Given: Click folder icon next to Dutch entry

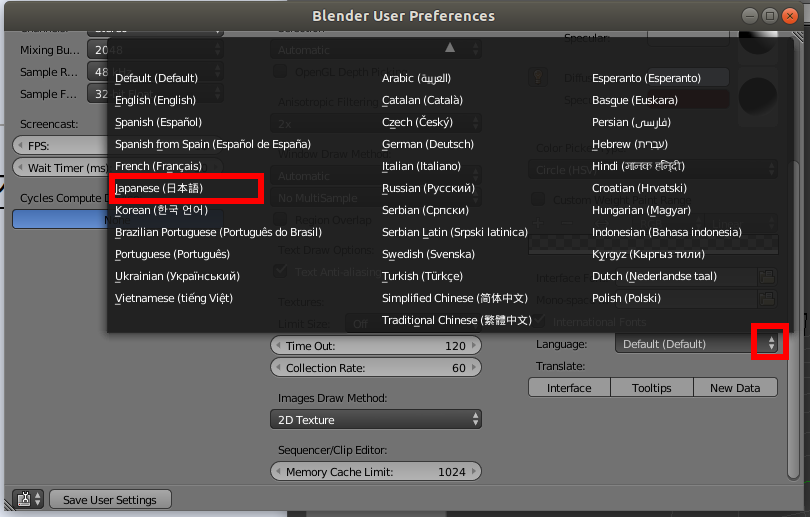Looking at the screenshot, I should click(x=767, y=277).
